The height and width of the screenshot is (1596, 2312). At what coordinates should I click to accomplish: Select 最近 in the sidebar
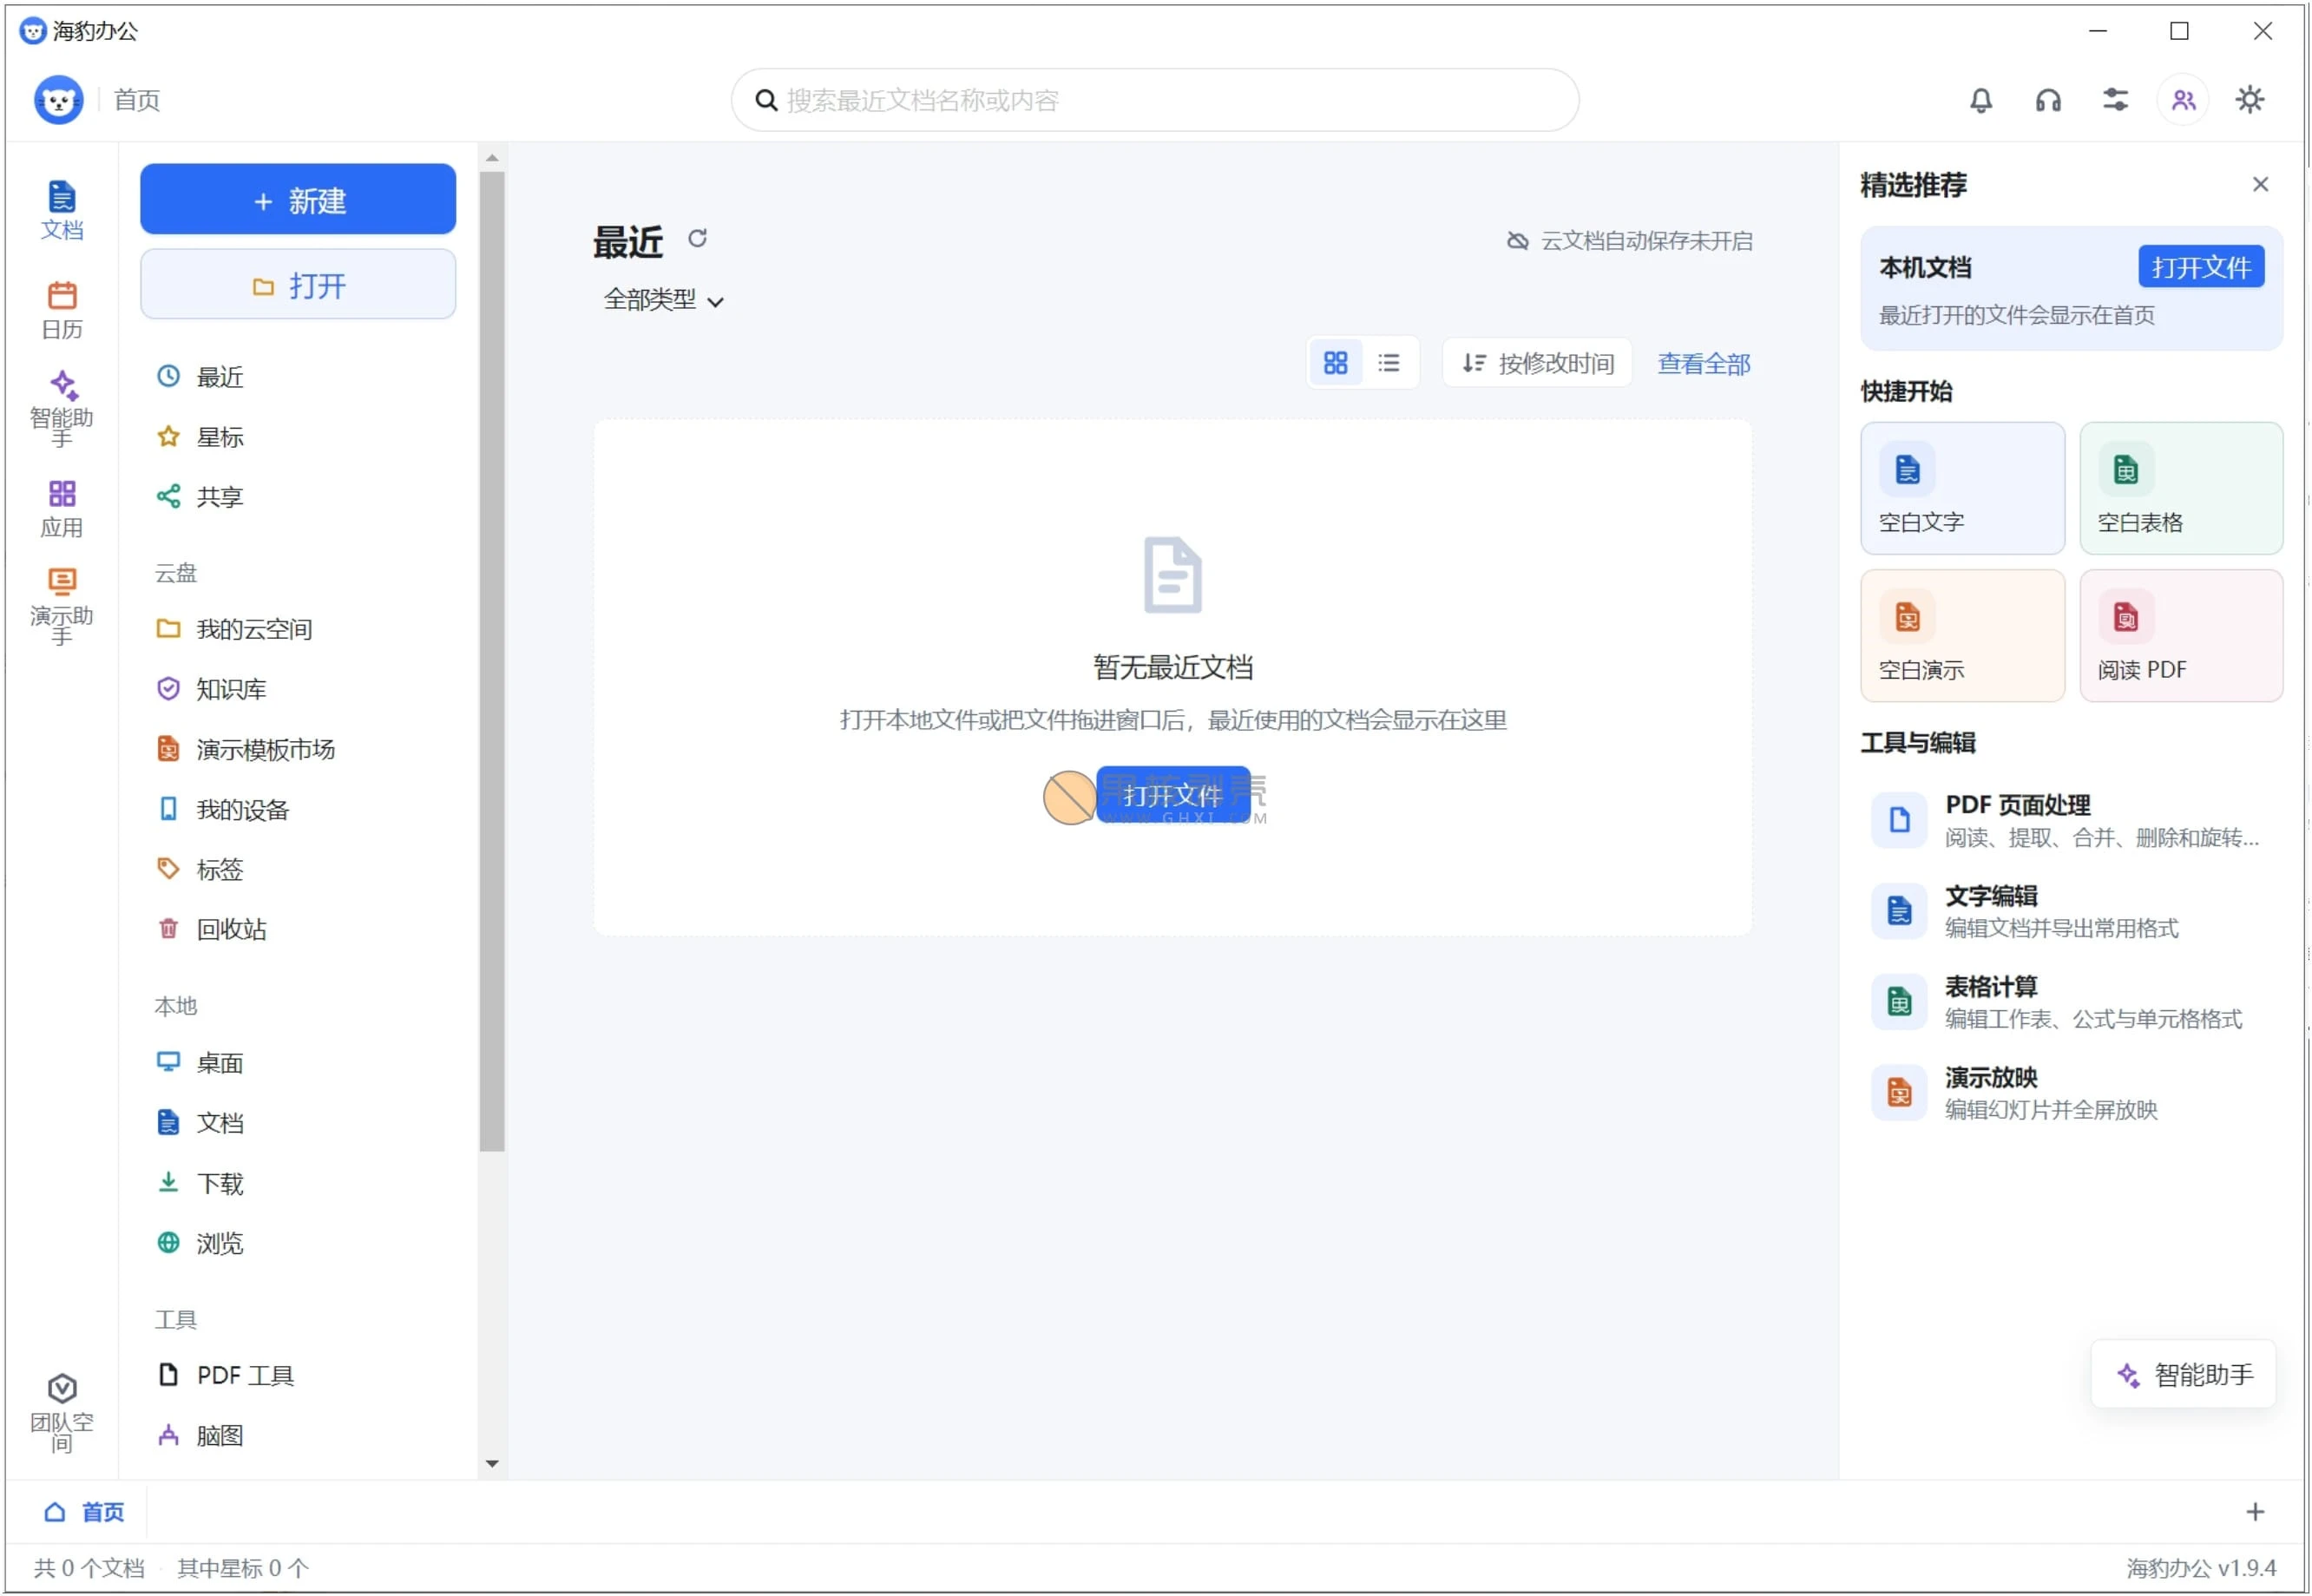[298, 377]
